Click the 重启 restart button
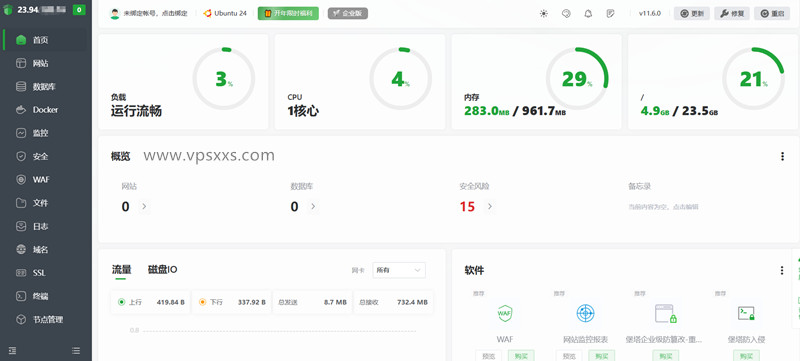 pyautogui.click(x=772, y=14)
